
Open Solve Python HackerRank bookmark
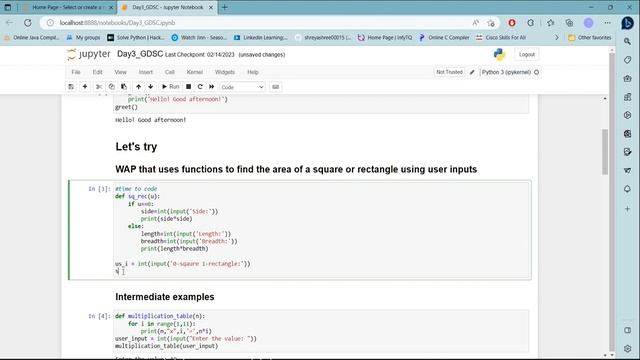(136, 38)
